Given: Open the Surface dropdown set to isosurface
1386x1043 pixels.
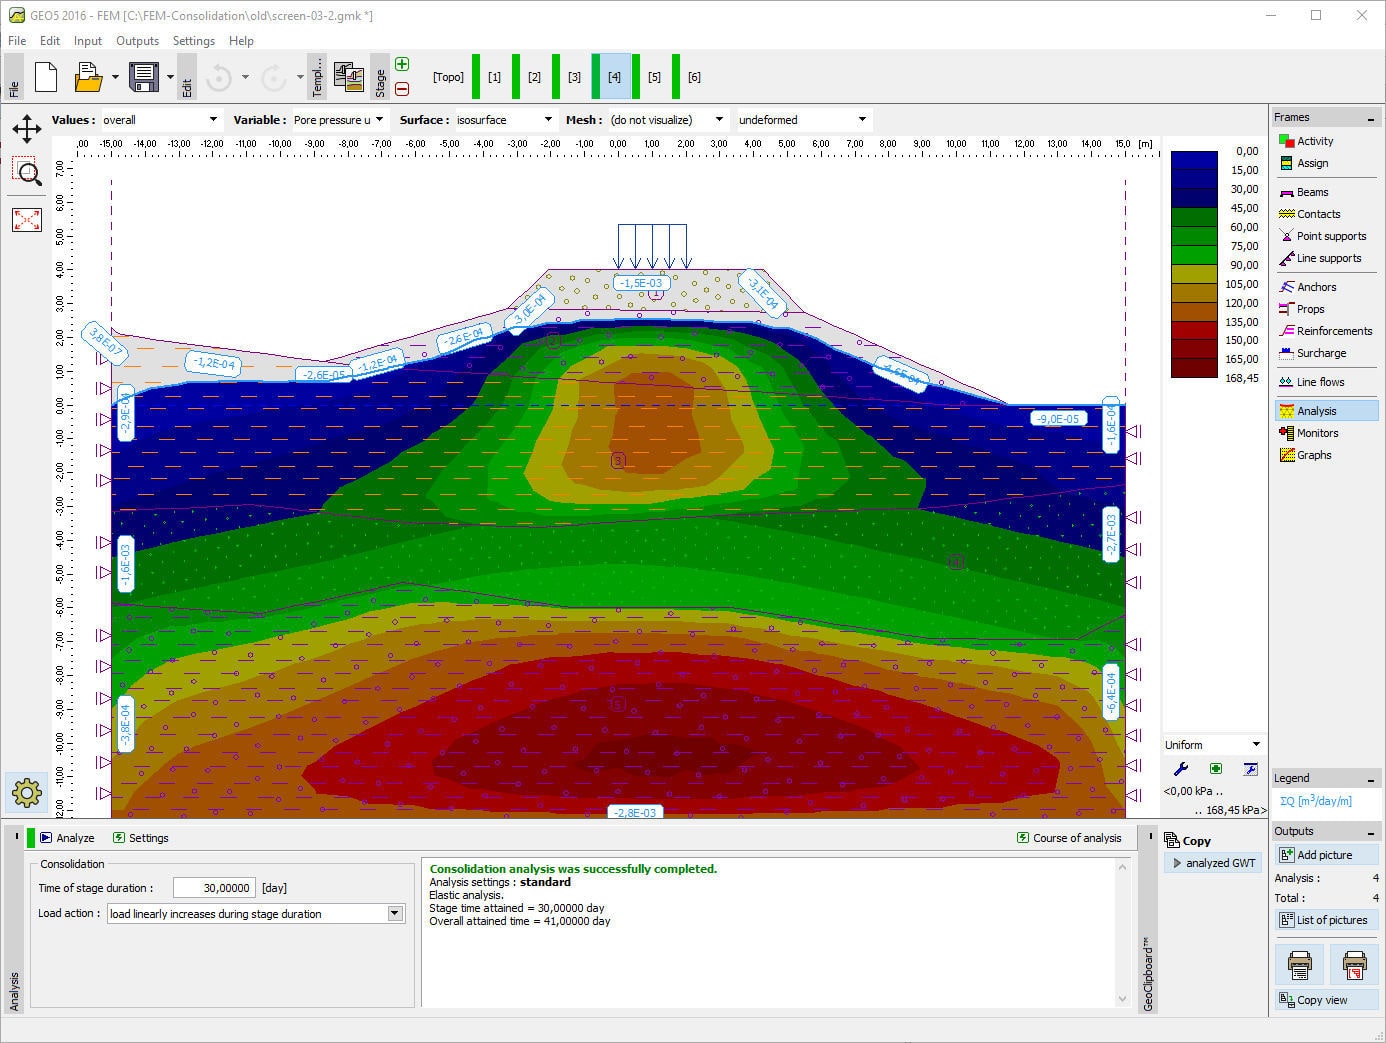Looking at the screenshot, I should (548, 119).
